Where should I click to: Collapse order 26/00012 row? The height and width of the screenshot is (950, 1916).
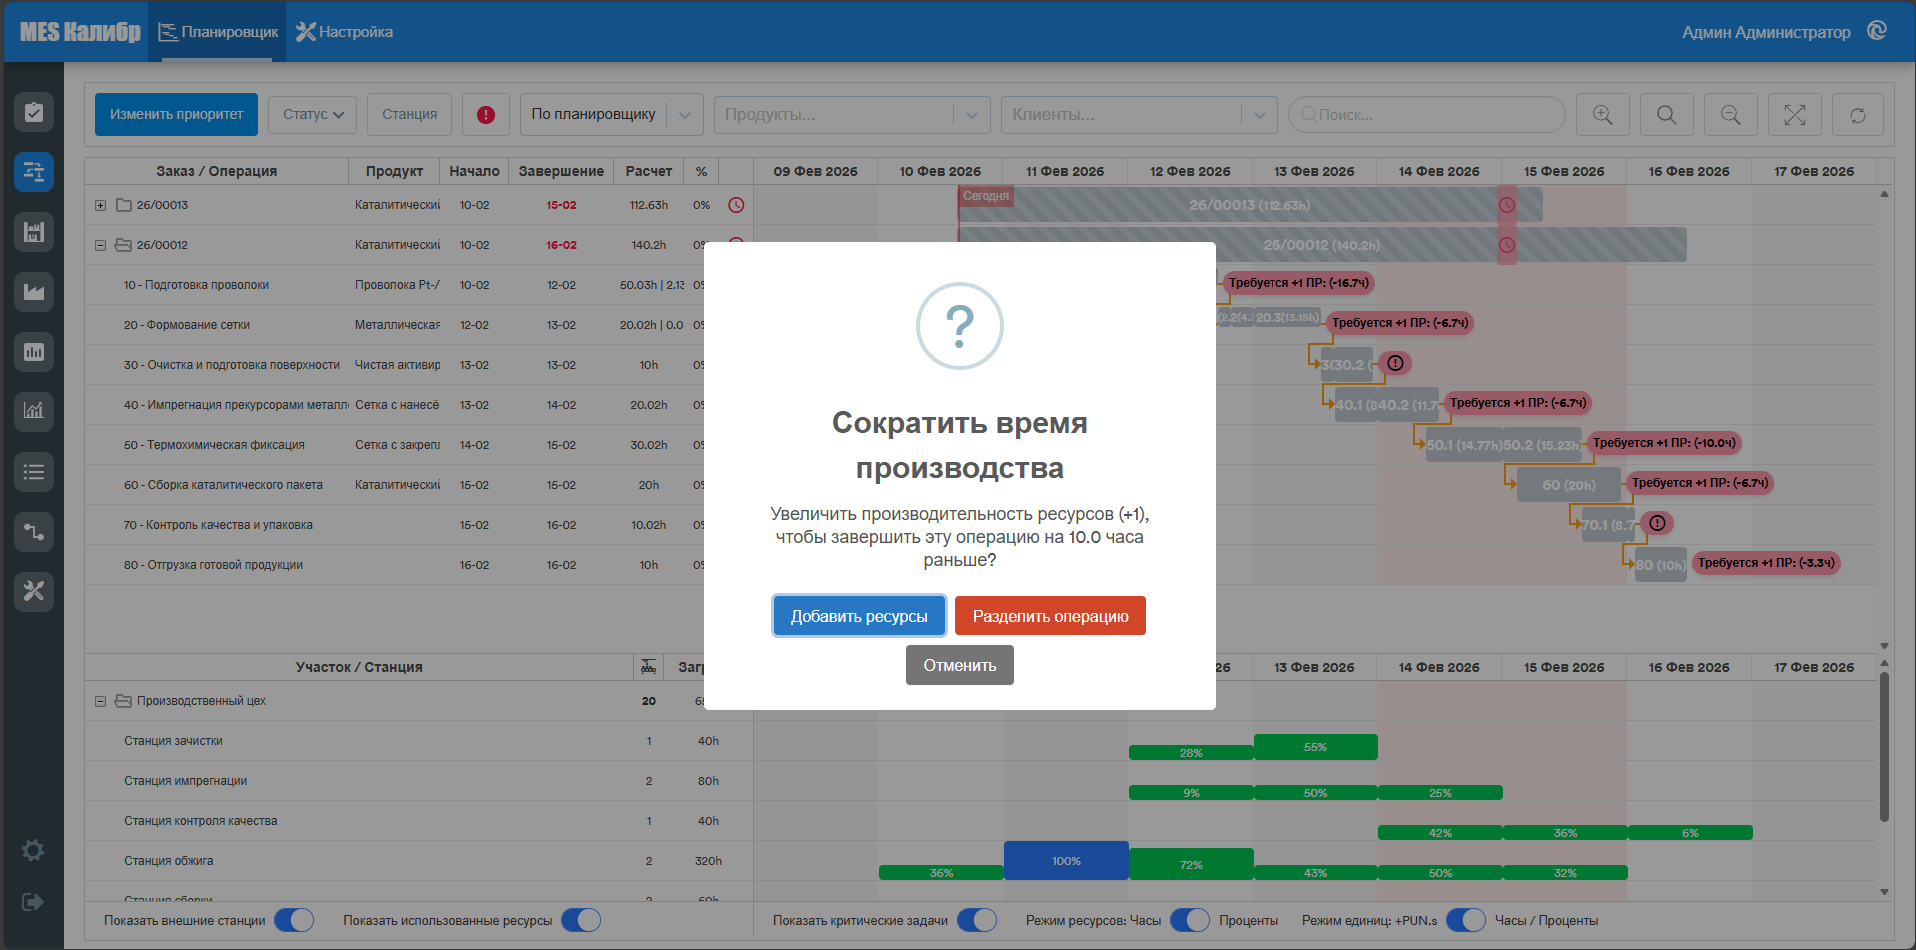click(x=100, y=245)
